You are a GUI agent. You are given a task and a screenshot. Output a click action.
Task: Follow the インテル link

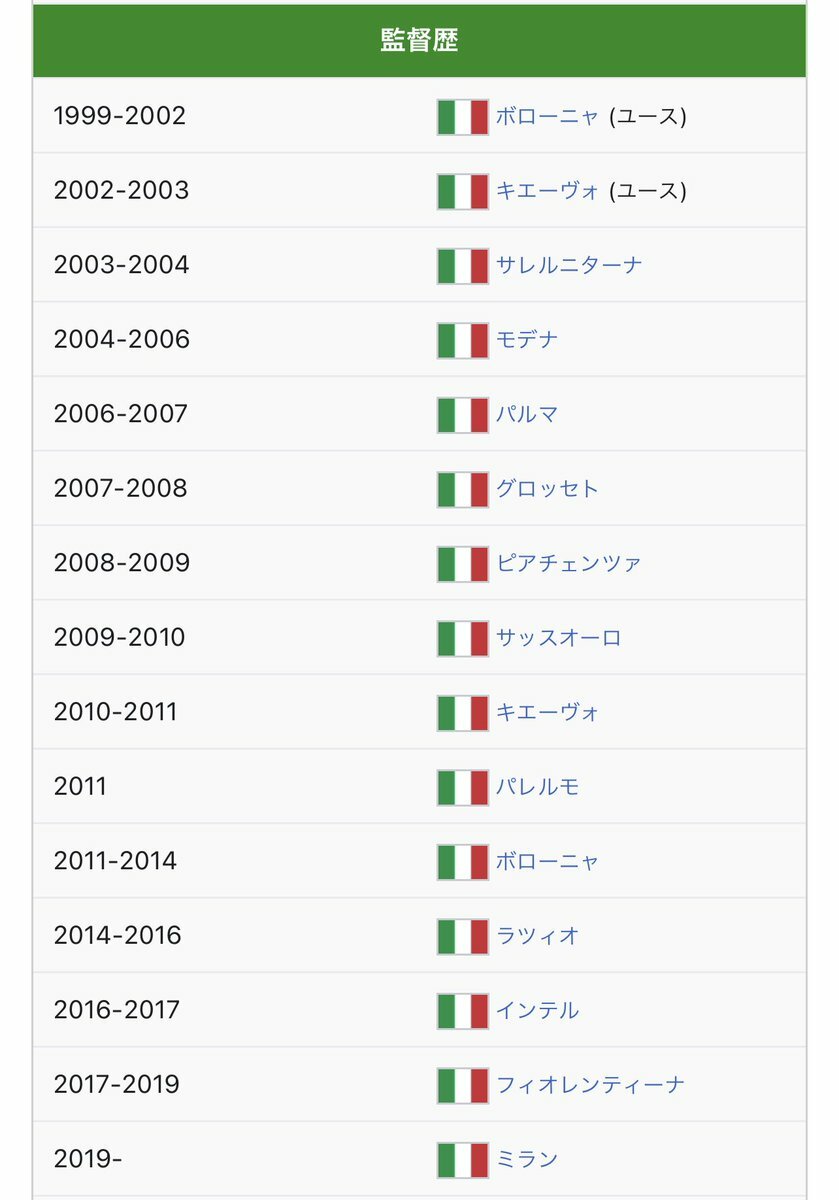click(x=537, y=1011)
